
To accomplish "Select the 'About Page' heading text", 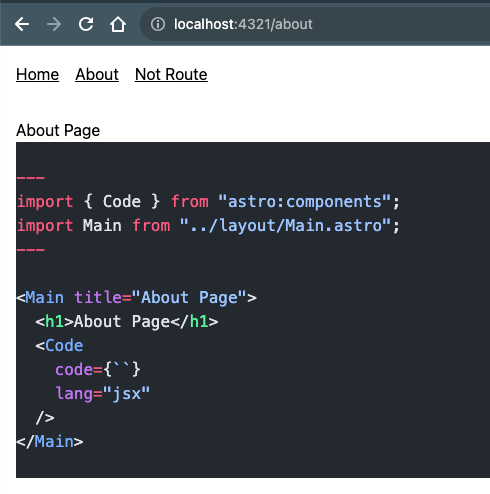I will click(x=58, y=130).
